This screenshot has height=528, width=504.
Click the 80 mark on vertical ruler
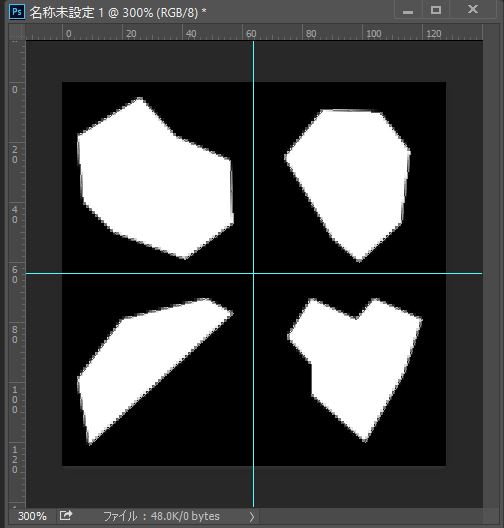point(14,334)
